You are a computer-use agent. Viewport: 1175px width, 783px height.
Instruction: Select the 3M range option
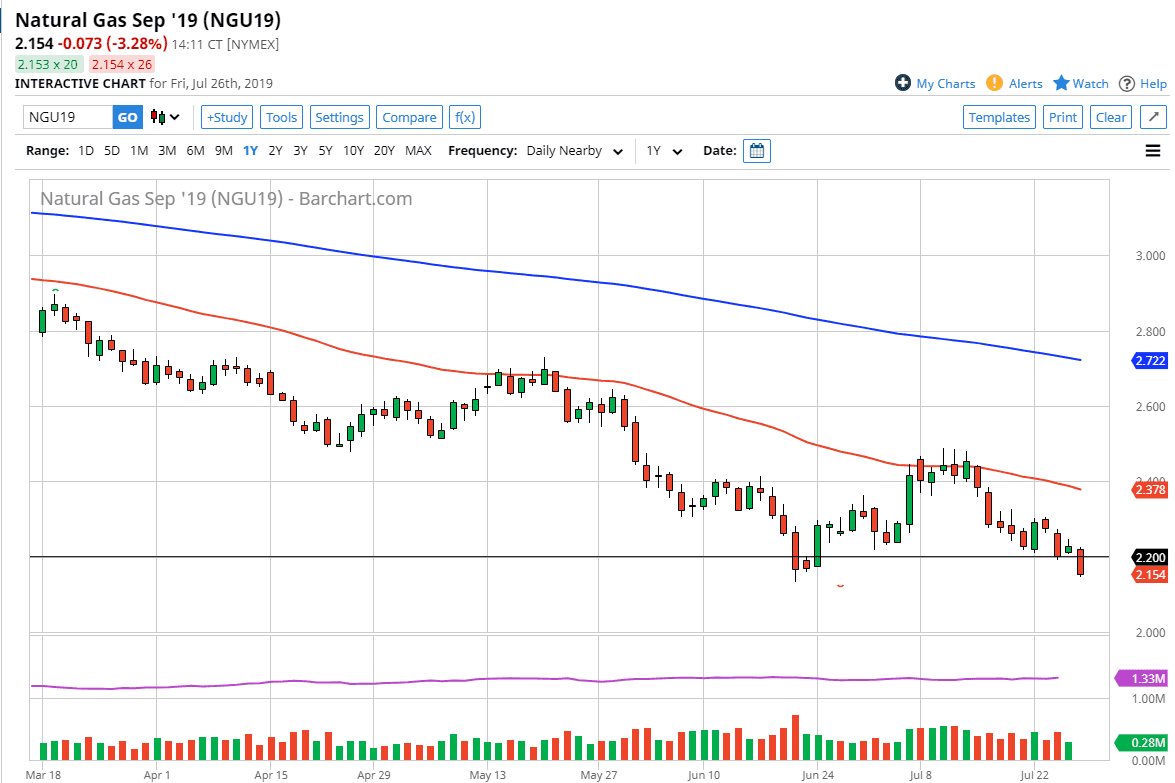(x=167, y=151)
